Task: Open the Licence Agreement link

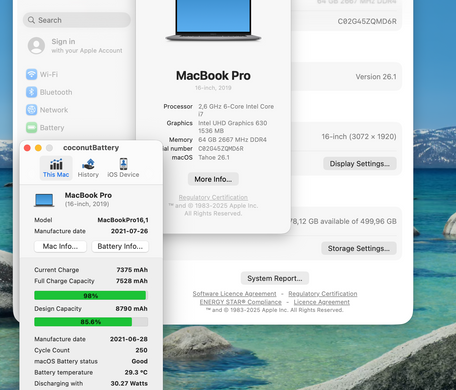Action: tap(322, 302)
